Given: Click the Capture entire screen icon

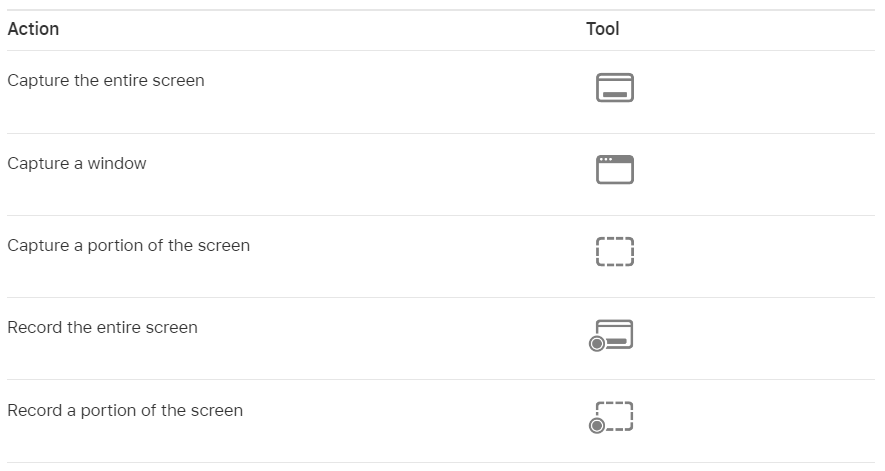Looking at the screenshot, I should 615,88.
